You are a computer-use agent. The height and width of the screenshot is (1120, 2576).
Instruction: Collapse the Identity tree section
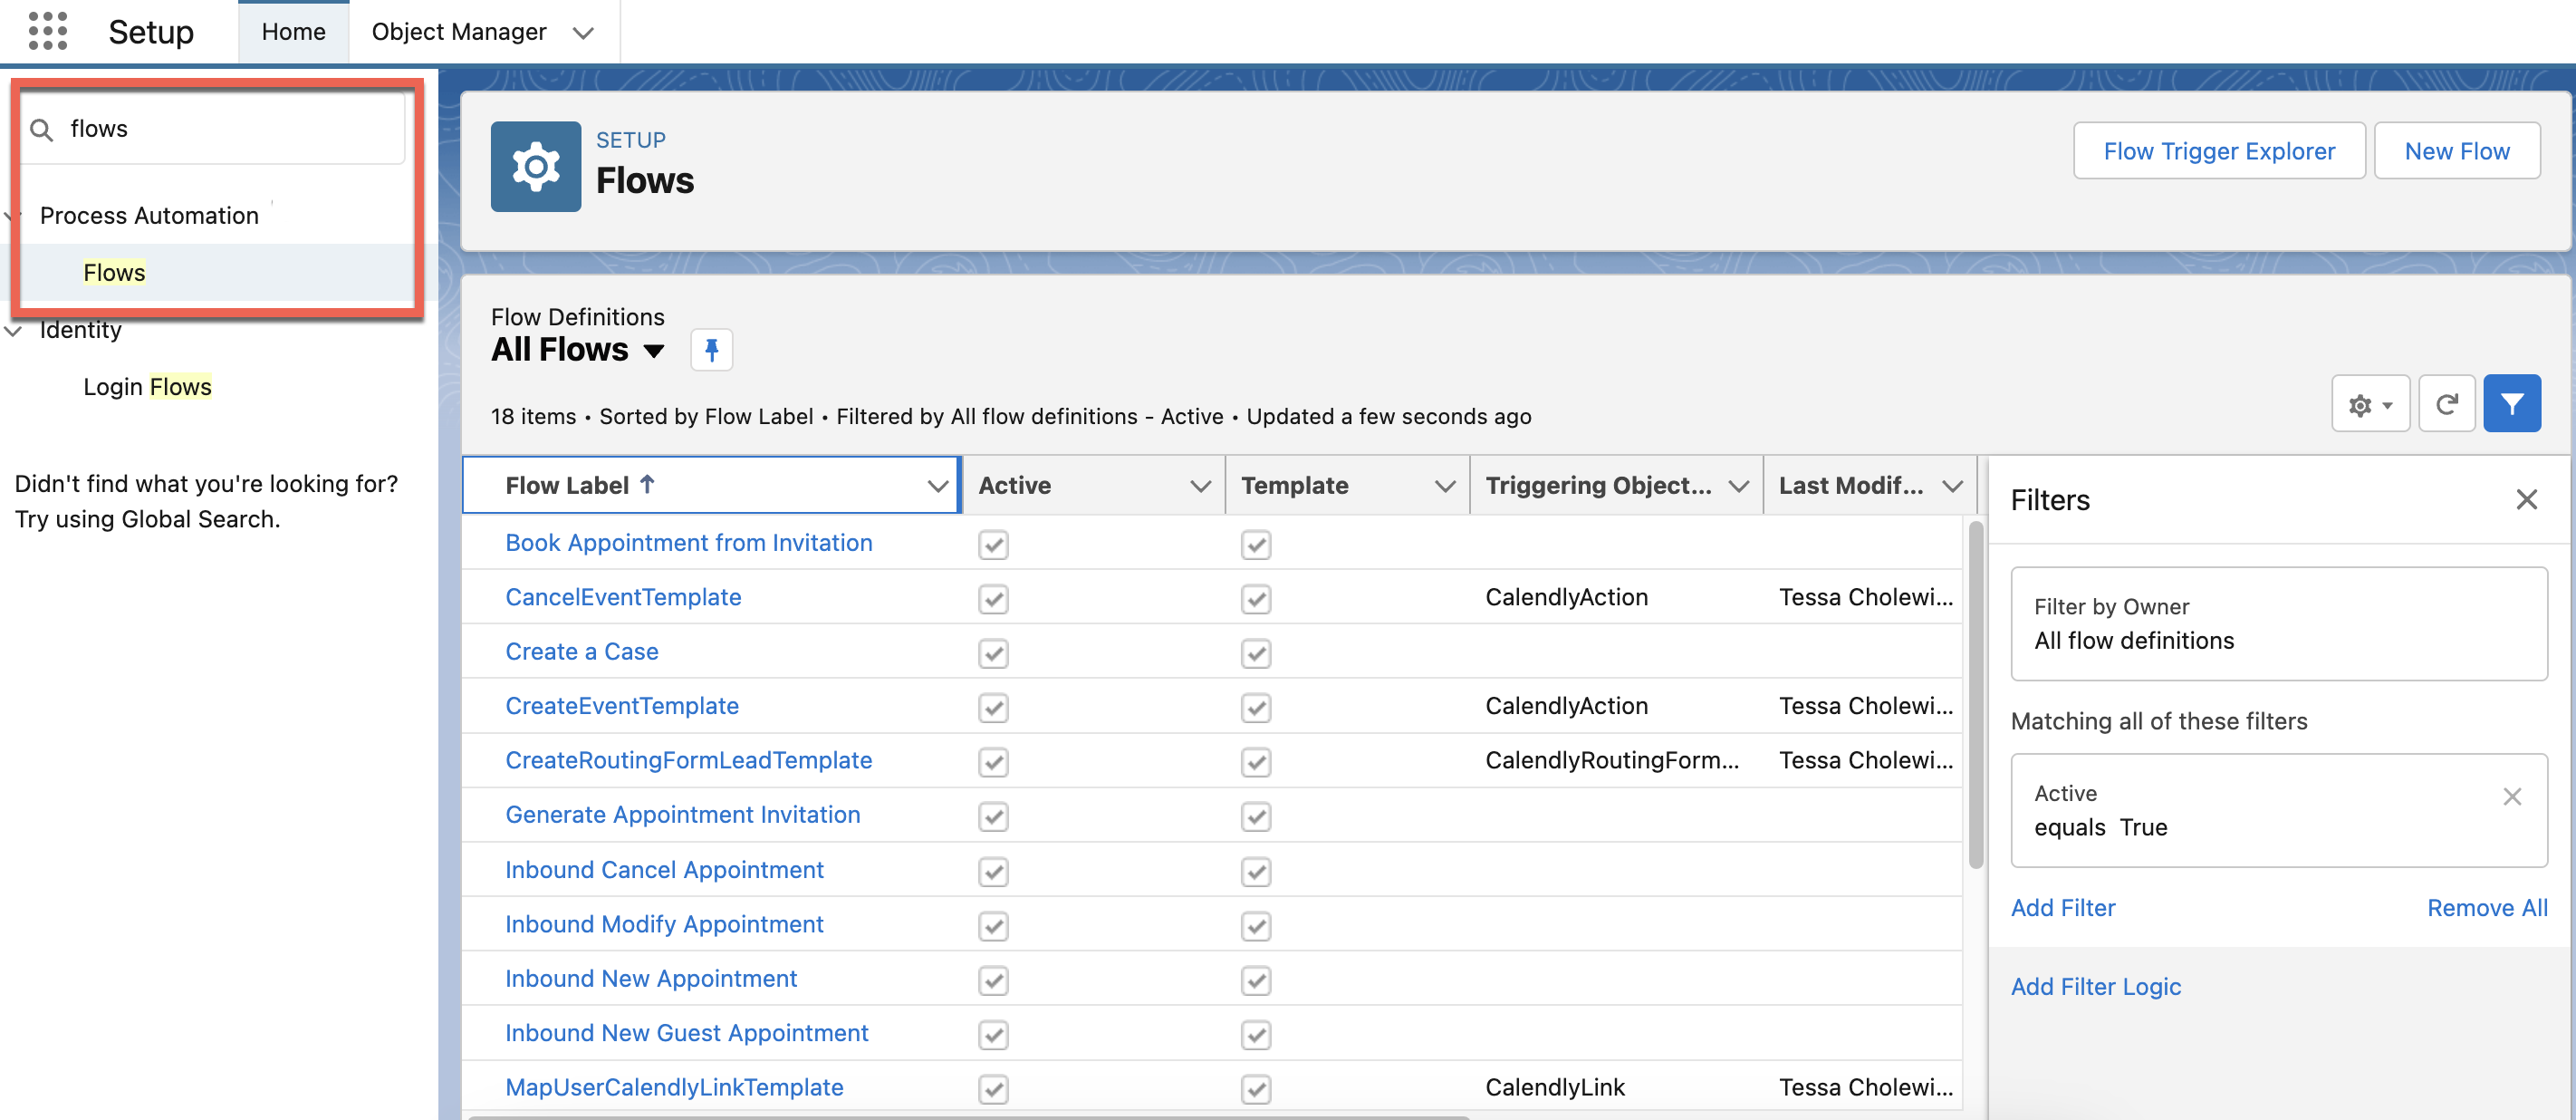click(x=13, y=331)
